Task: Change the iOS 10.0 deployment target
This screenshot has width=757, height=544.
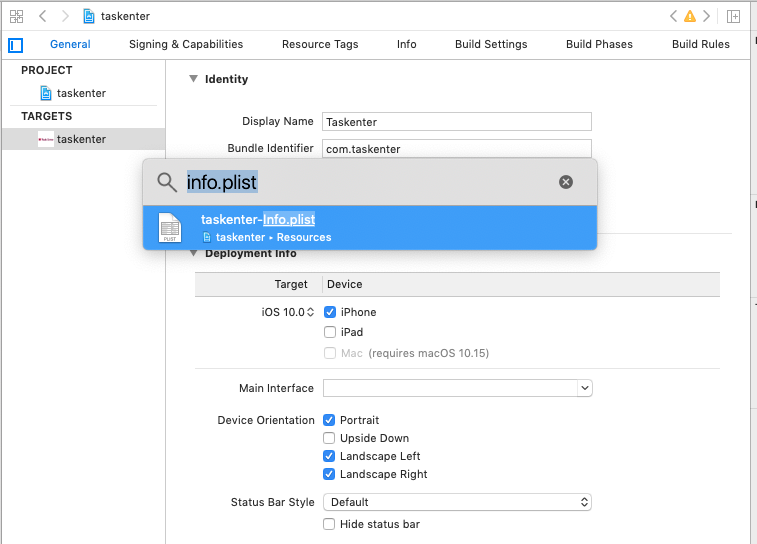Action: [x=288, y=312]
